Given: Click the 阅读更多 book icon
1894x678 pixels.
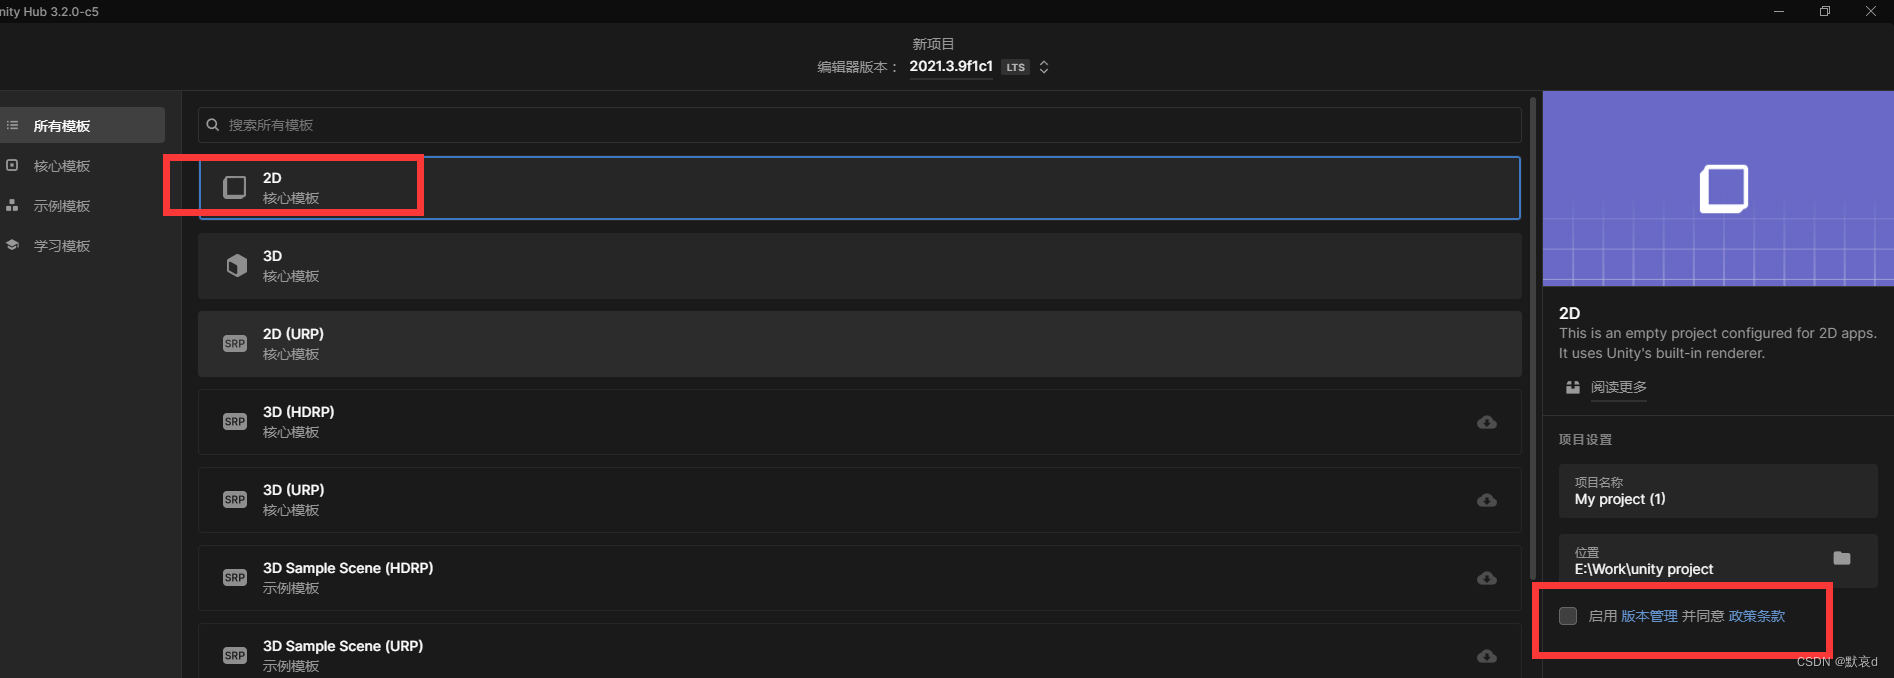Looking at the screenshot, I should (1573, 387).
